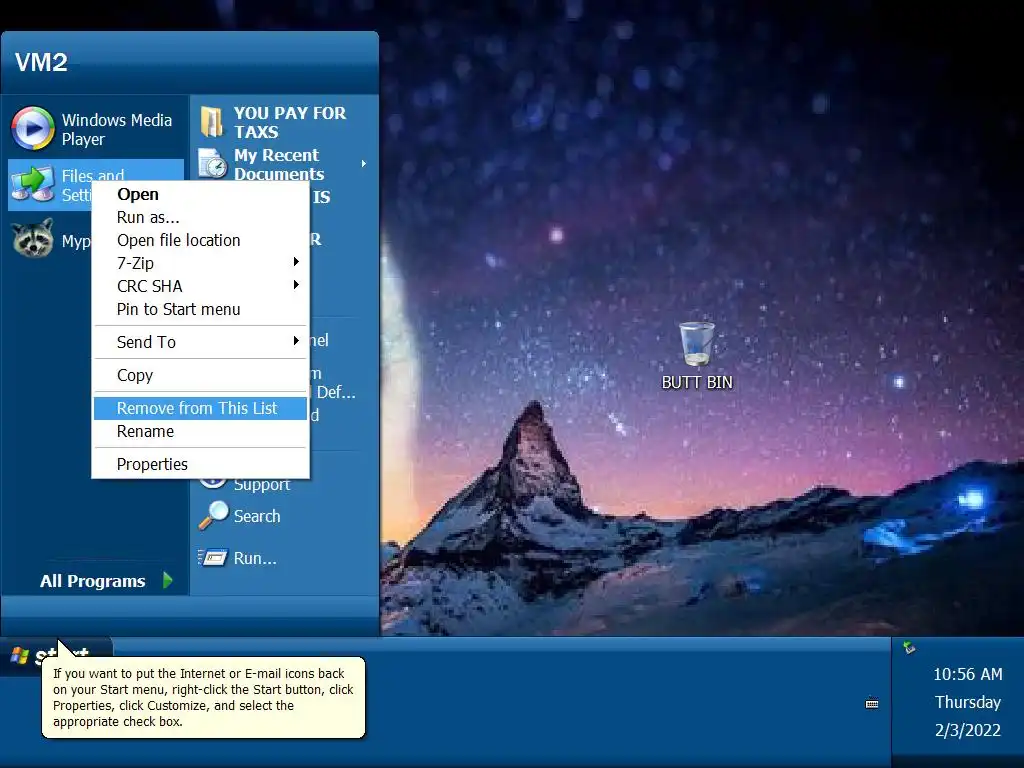Click the YOU PAY FOR TAXS label
This screenshot has height=768, width=1024.
pyautogui.click(x=290, y=122)
